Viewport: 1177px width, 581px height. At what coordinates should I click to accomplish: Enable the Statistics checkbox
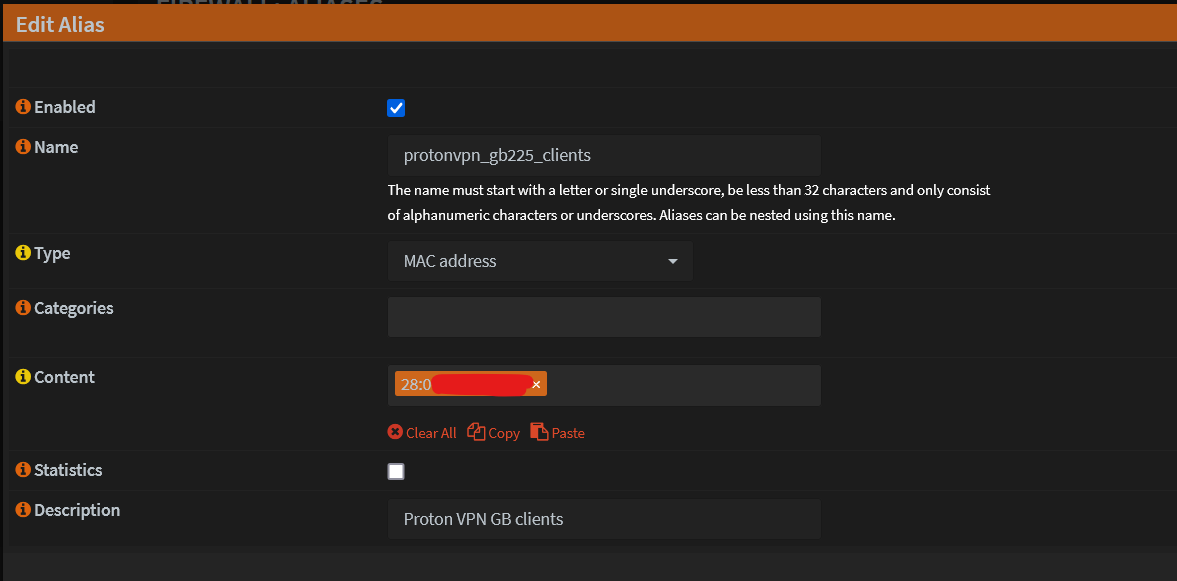click(396, 470)
